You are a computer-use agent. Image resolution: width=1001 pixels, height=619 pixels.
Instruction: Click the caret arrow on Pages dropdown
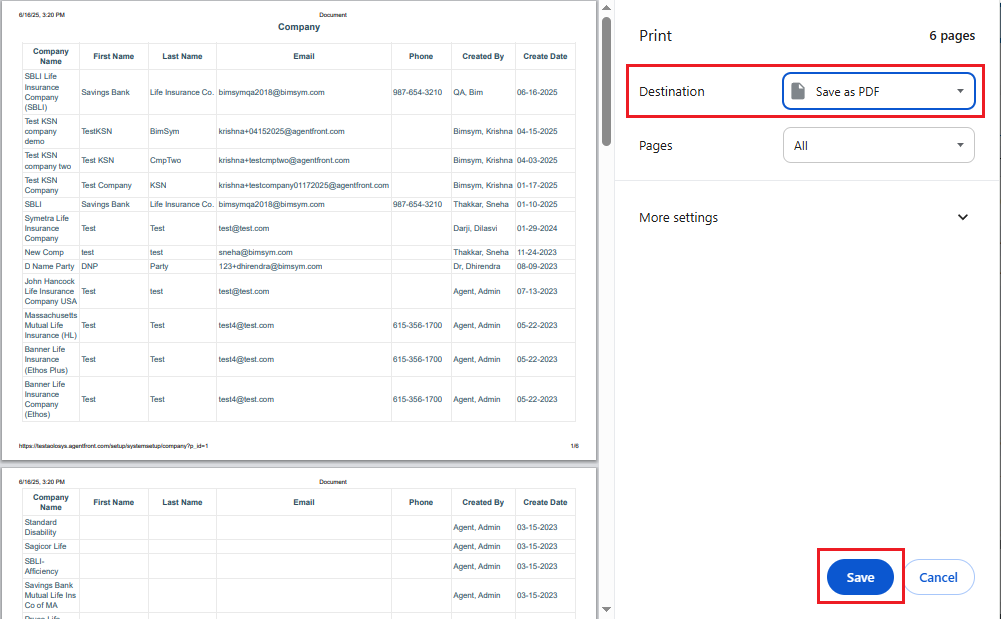(959, 145)
